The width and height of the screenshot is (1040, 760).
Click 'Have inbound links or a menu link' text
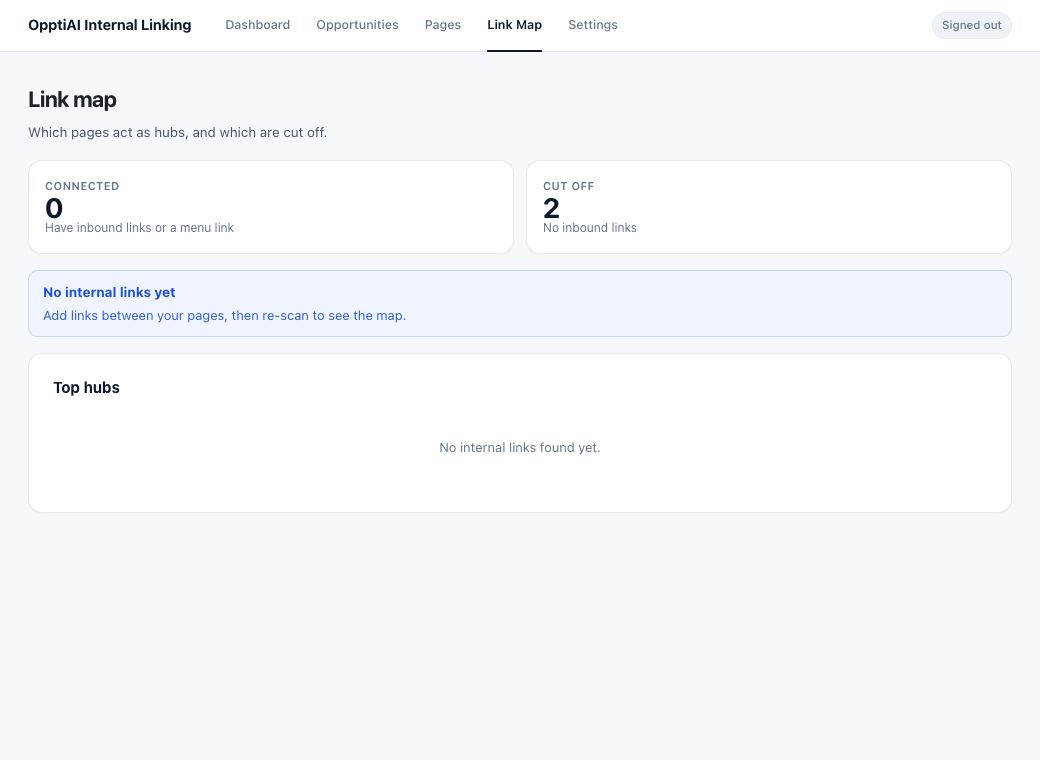coord(139,227)
